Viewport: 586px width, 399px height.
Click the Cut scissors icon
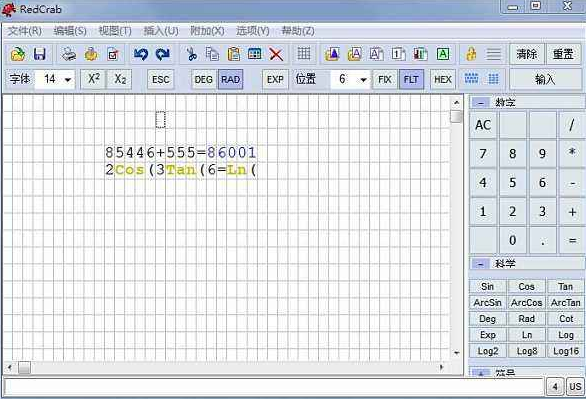pos(192,55)
